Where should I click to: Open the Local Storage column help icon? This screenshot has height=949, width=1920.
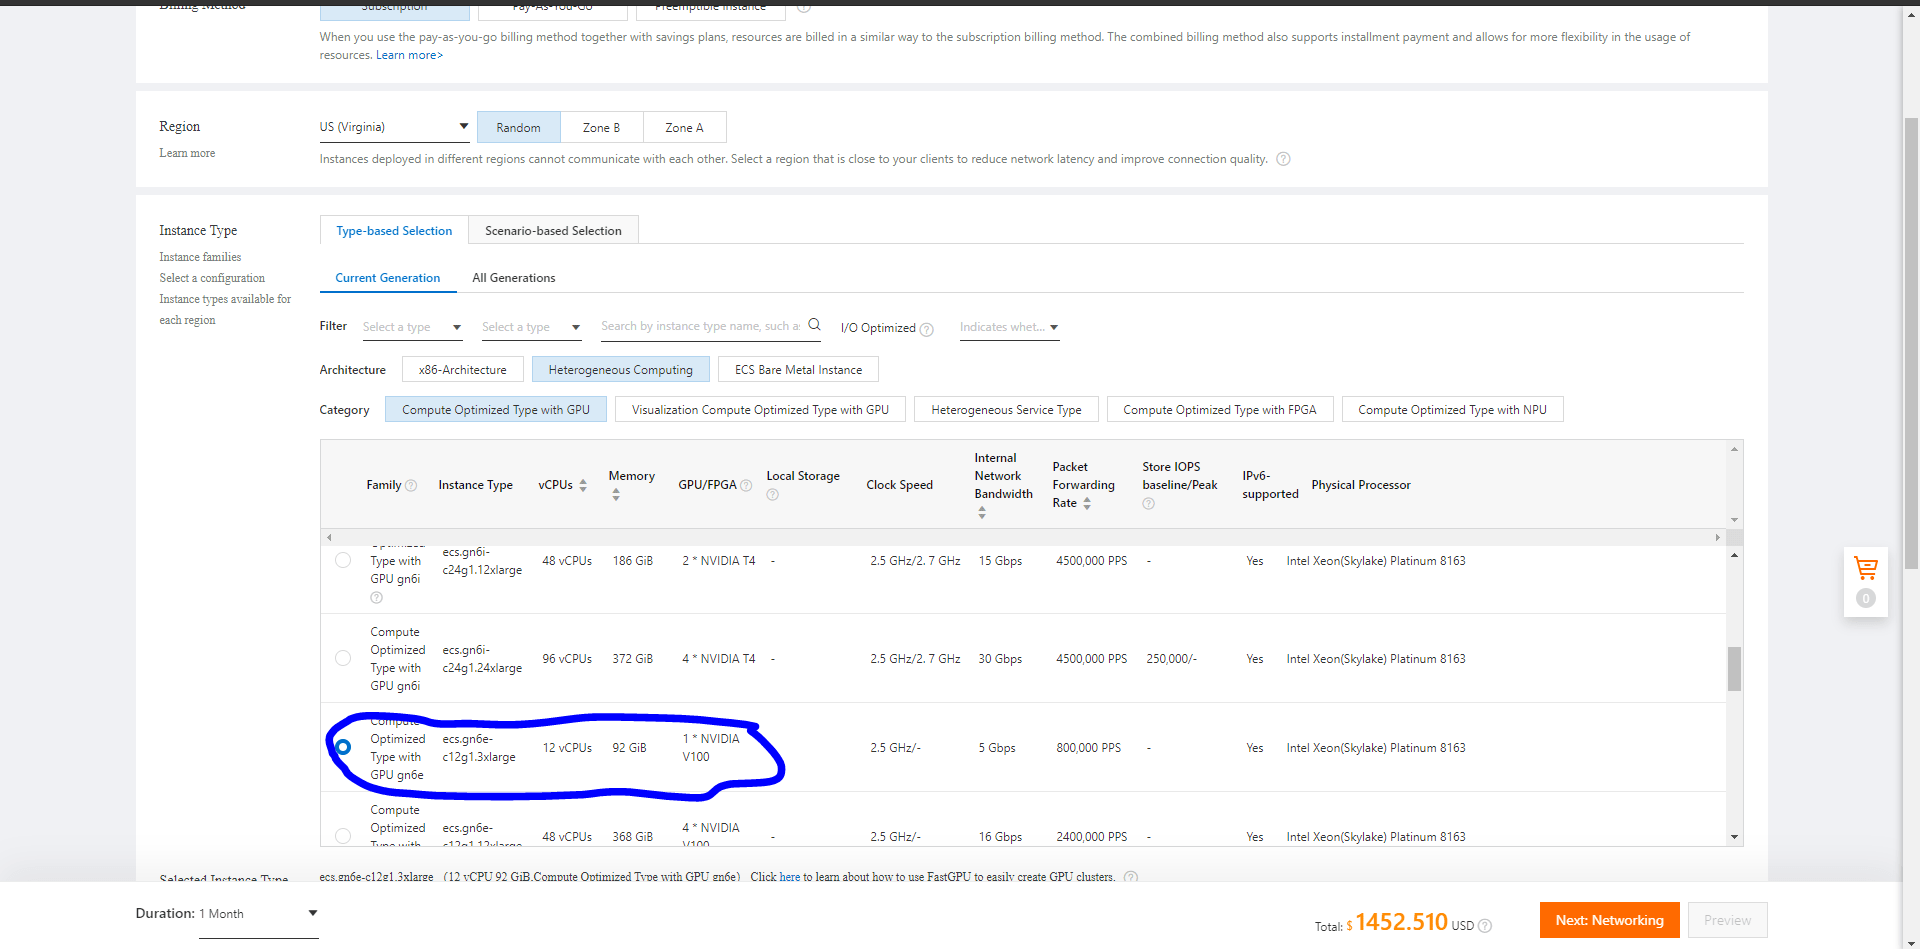(x=772, y=494)
